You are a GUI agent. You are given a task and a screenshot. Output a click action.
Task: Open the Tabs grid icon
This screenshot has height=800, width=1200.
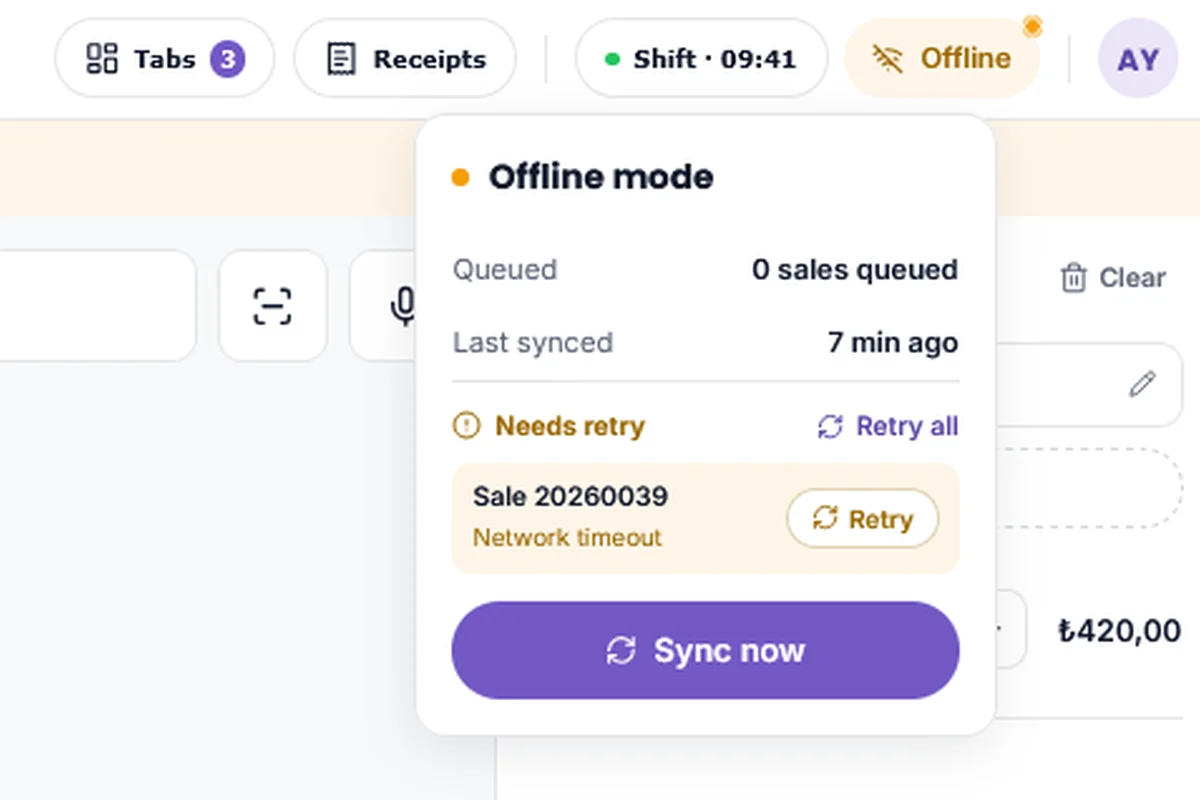[x=101, y=58]
